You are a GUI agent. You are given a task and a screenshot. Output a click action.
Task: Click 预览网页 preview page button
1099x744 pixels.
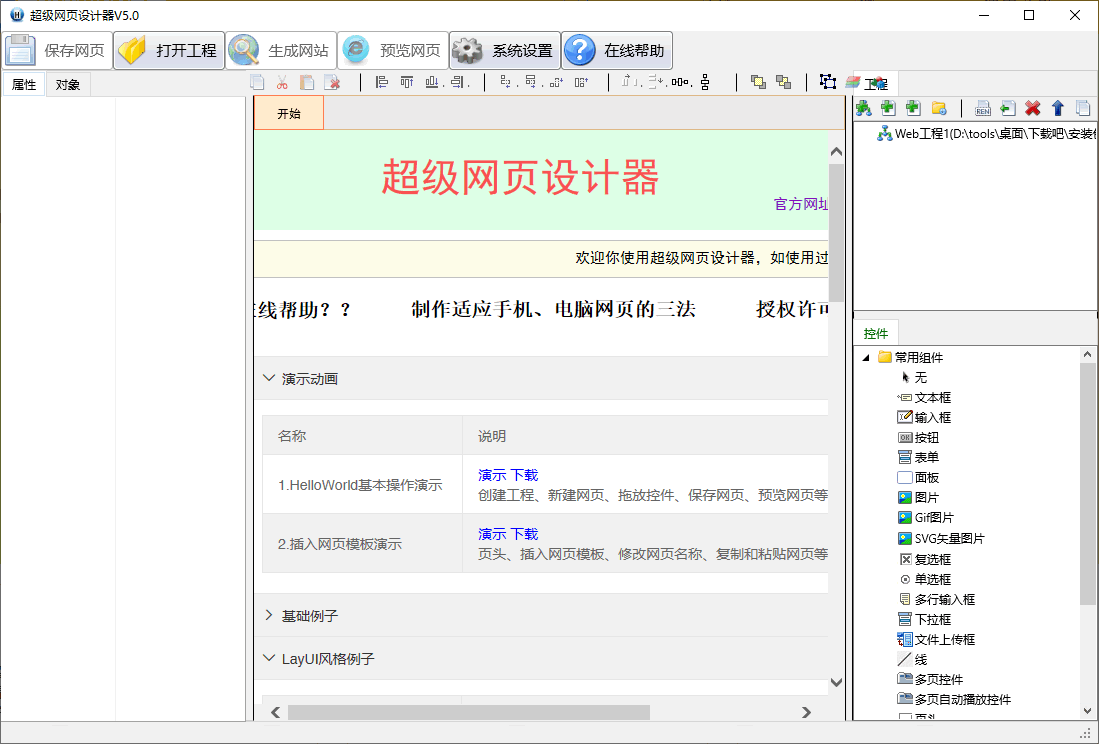coord(393,50)
